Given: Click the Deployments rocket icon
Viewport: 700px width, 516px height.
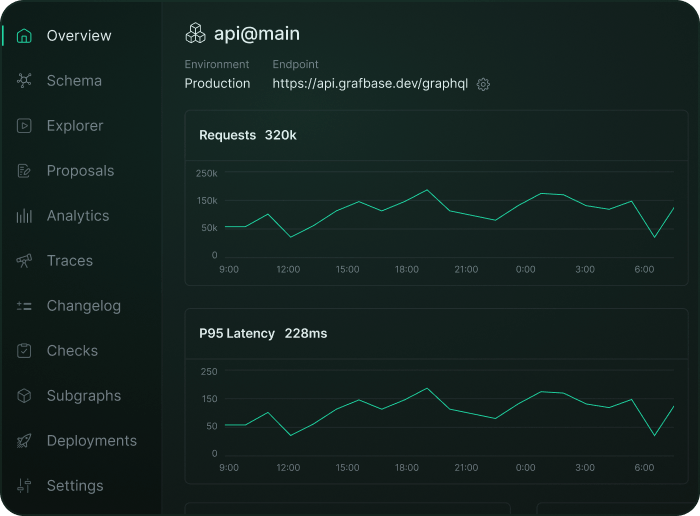Looking at the screenshot, I should point(24,441).
